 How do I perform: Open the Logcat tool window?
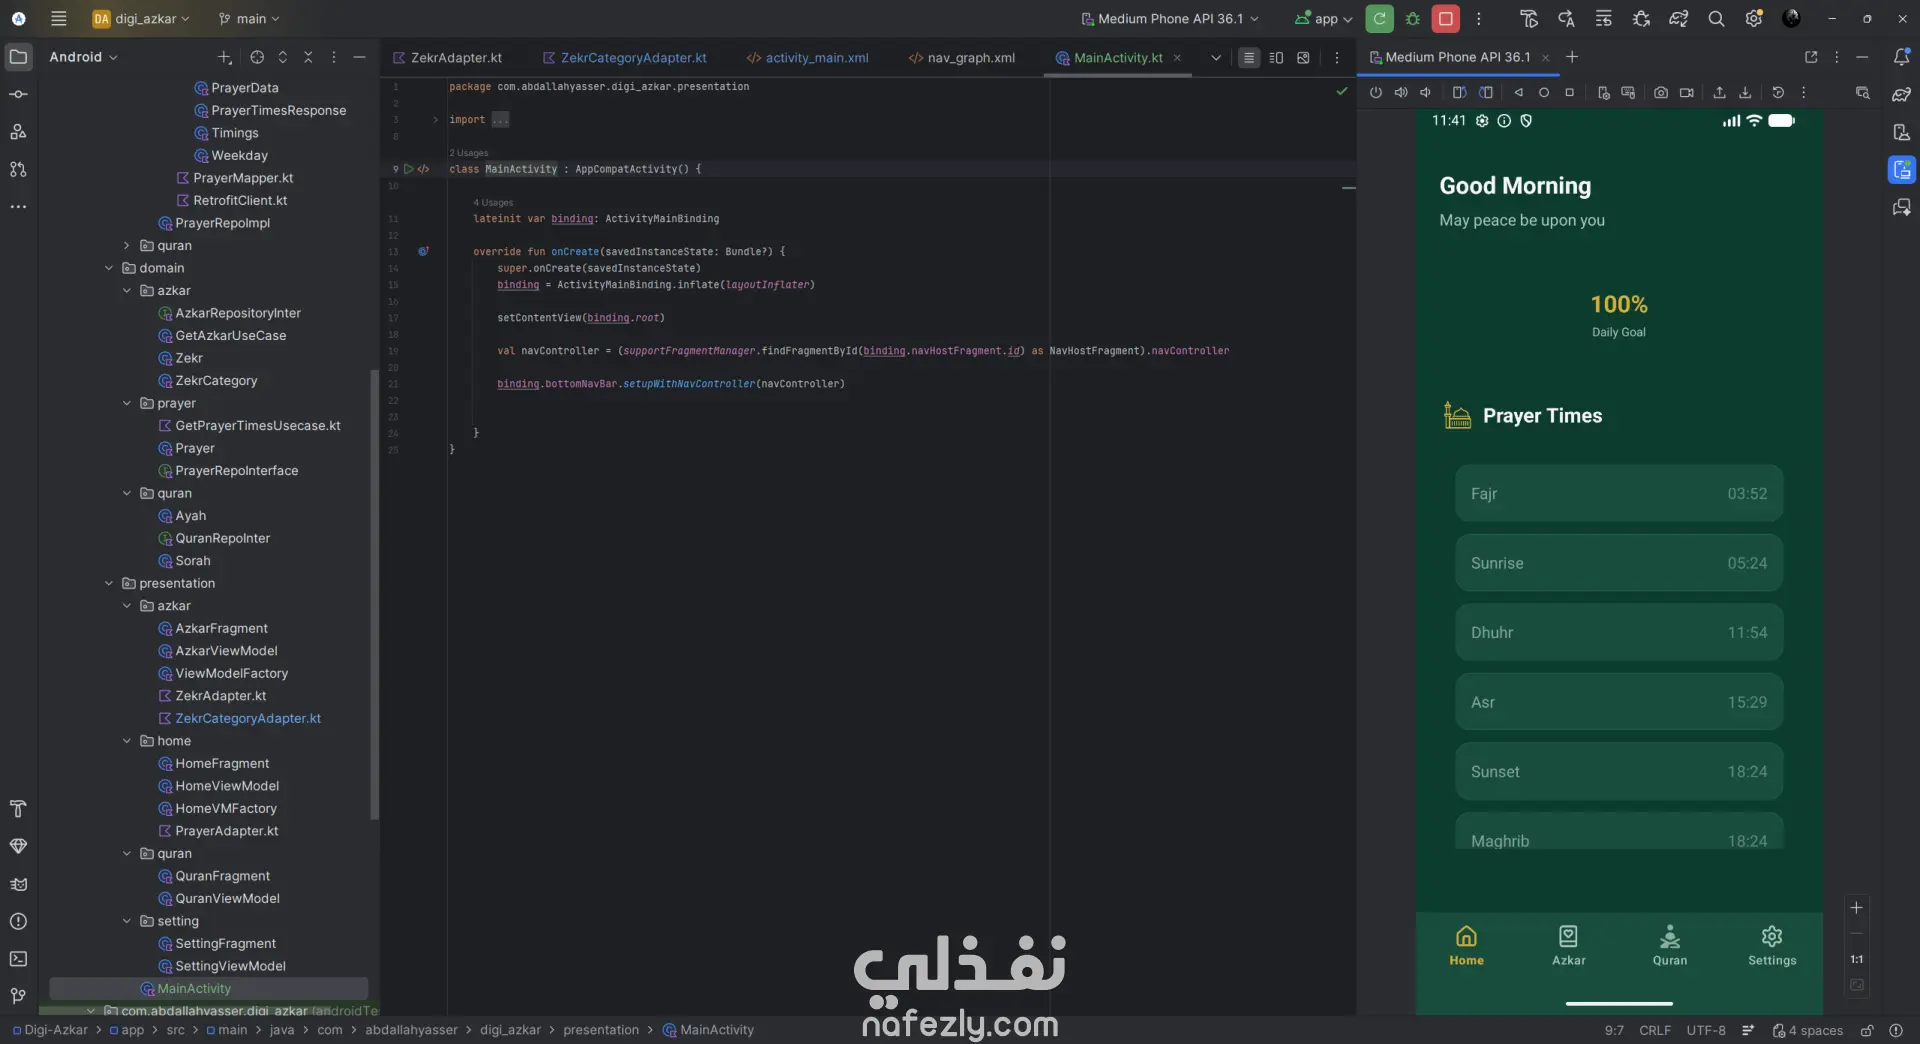click(x=18, y=884)
